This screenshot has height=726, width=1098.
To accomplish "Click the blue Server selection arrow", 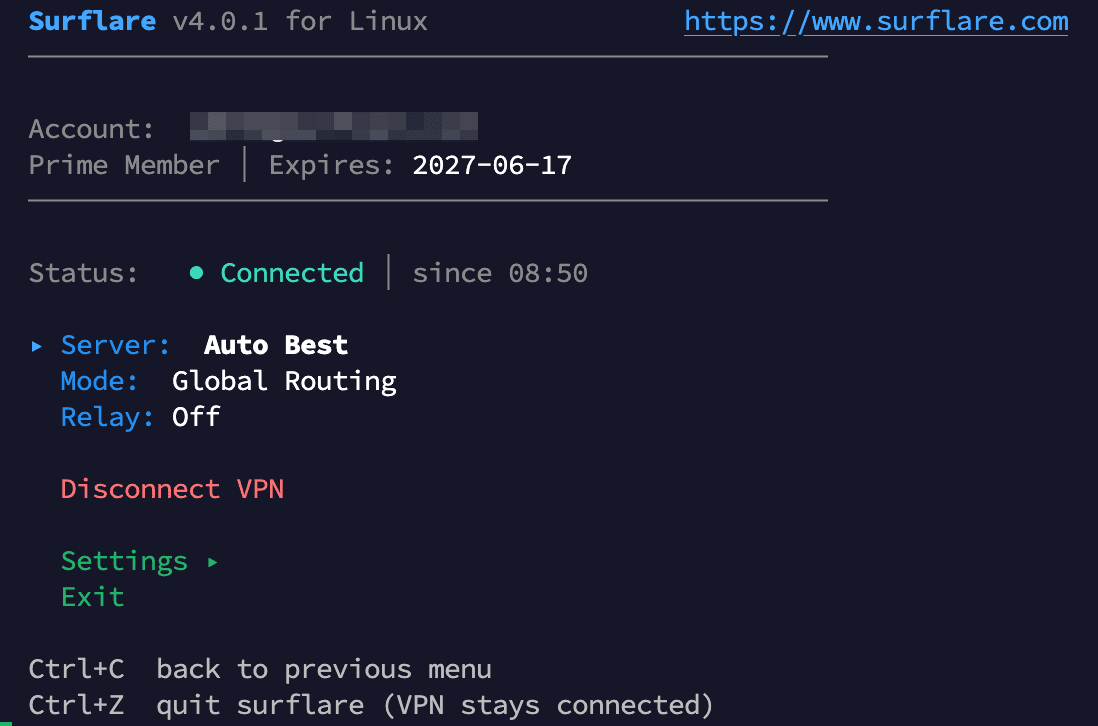I will coord(37,346).
